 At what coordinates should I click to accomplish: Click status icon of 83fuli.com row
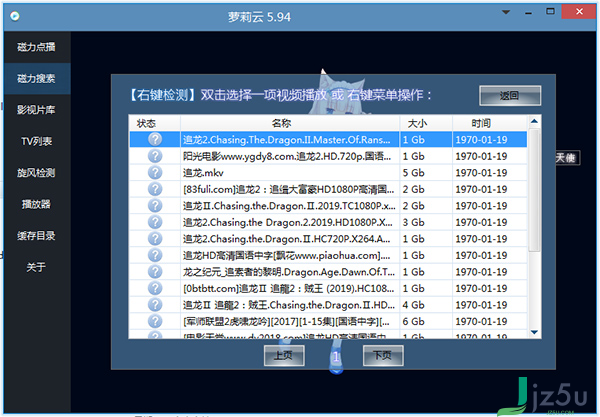pyautogui.click(x=155, y=189)
